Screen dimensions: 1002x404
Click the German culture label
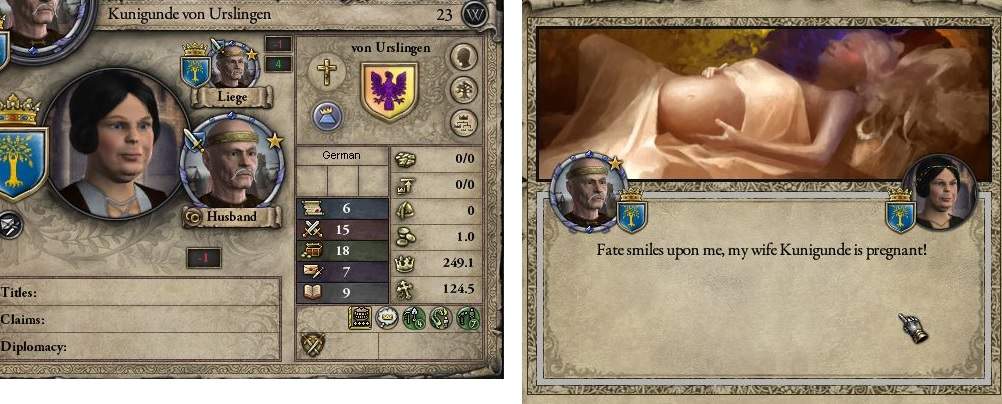(342, 155)
